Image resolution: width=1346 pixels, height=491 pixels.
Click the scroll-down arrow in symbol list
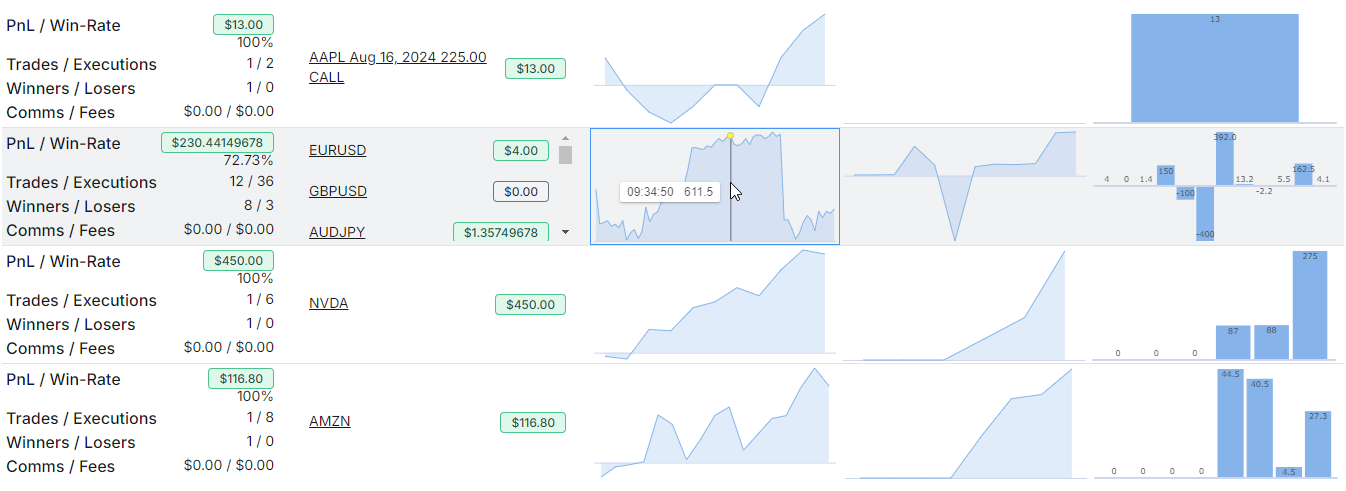(x=565, y=232)
